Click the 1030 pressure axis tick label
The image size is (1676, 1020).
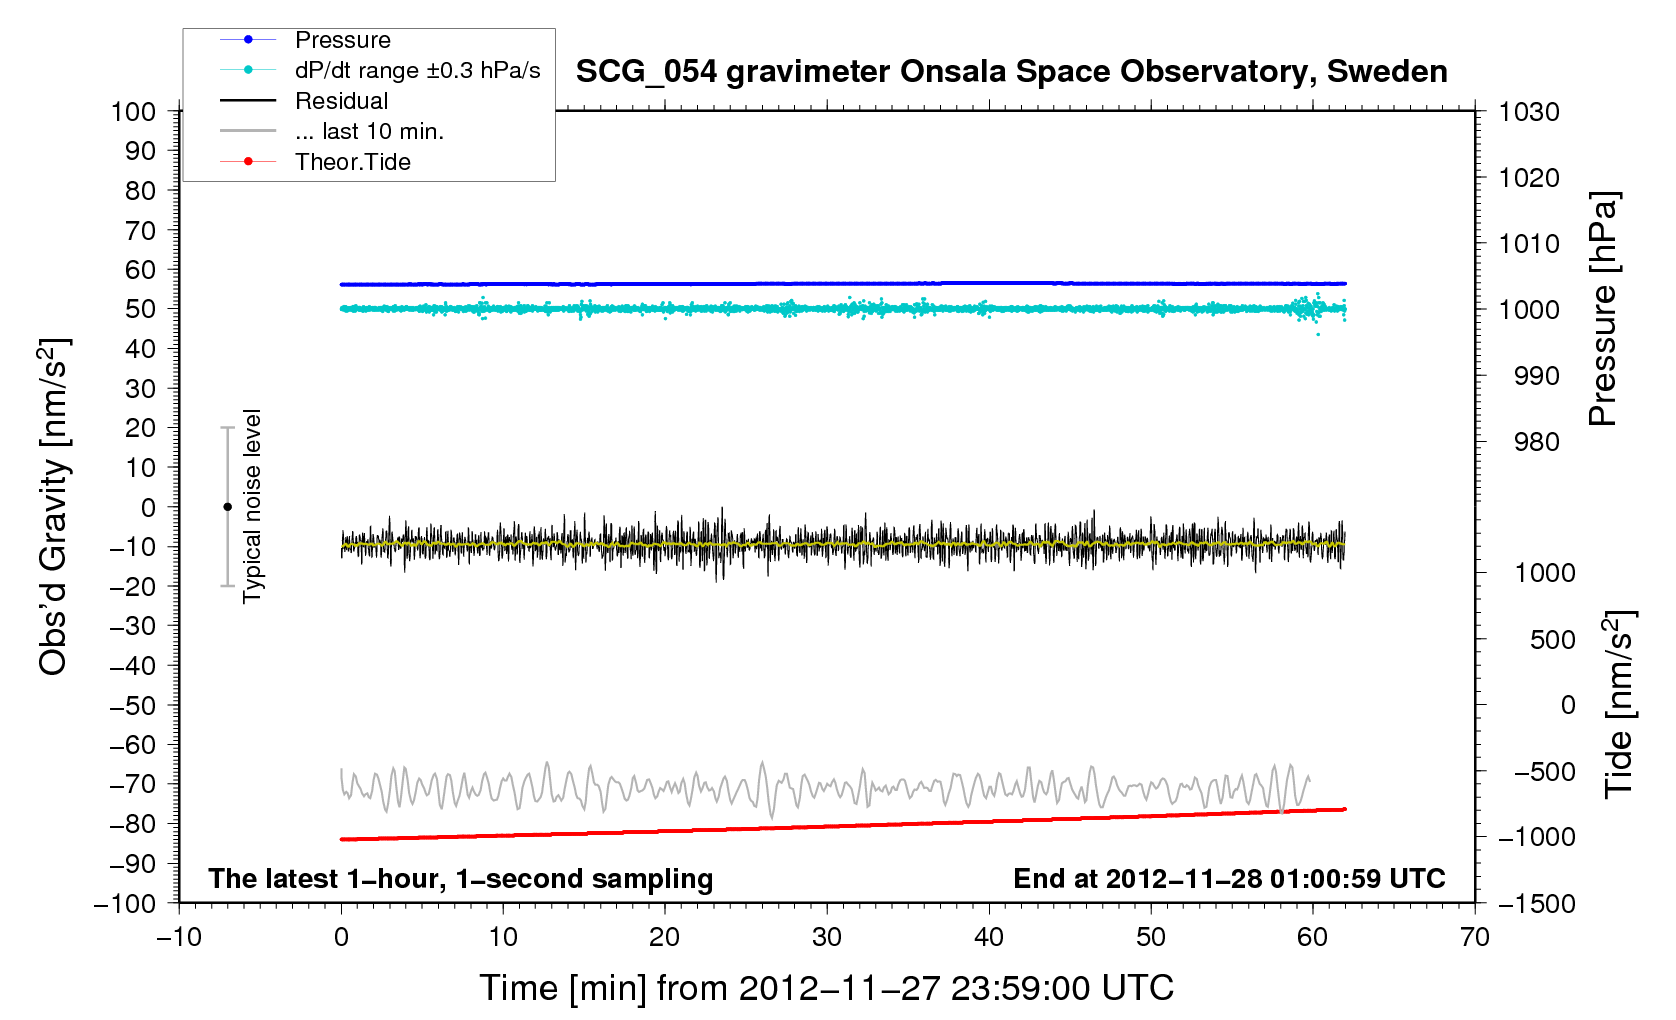pyautogui.click(x=1528, y=112)
